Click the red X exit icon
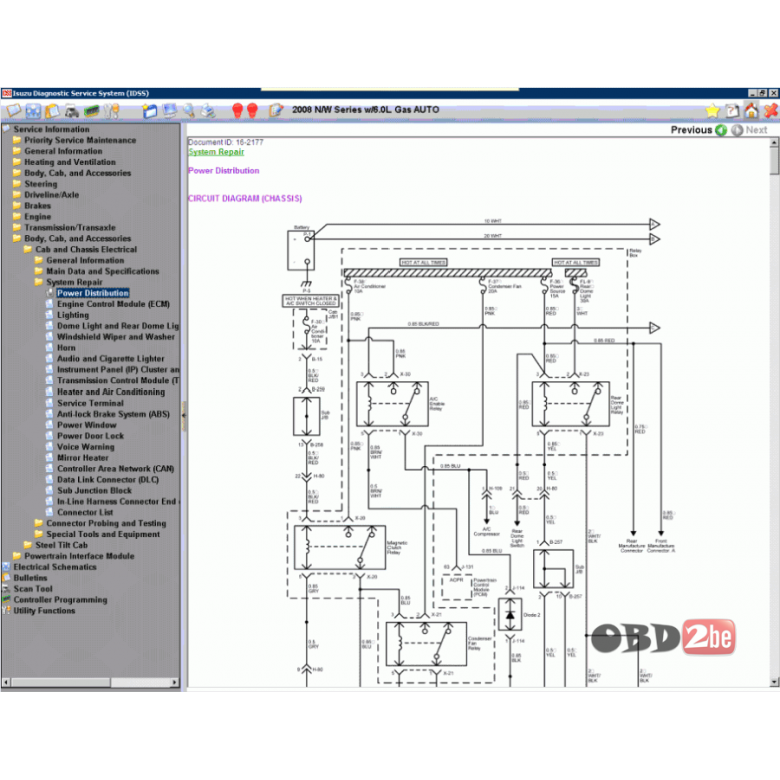Image resolution: width=780 pixels, height=780 pixels. [771, 110]
